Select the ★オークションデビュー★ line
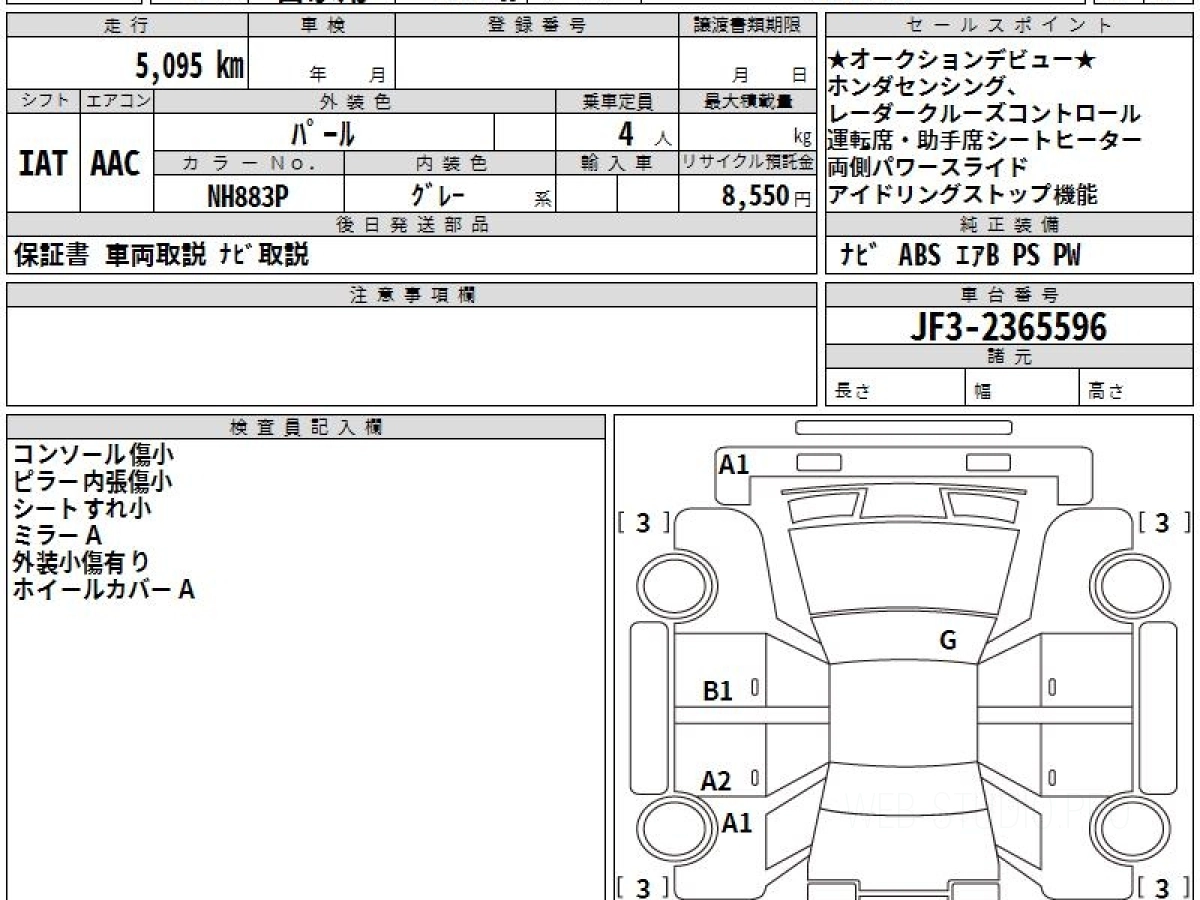The height and width of the screenshot is (900, 1200). click(x=962, y=61)
